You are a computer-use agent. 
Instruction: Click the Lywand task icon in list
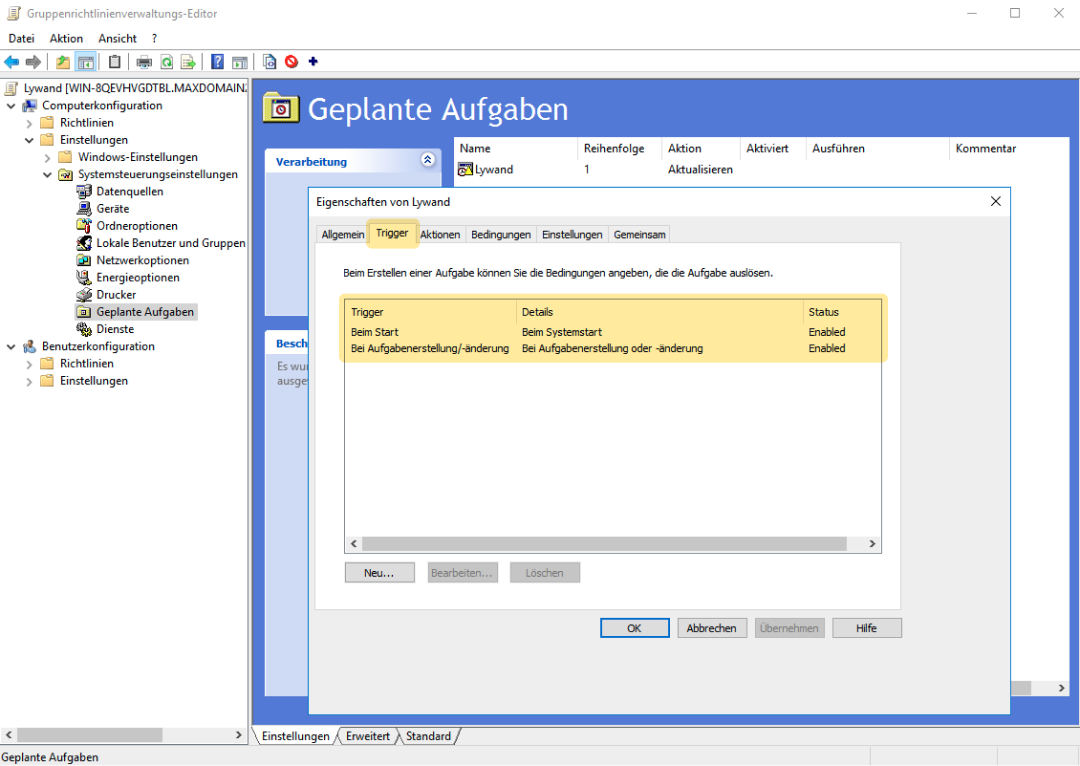pos(466,169)
